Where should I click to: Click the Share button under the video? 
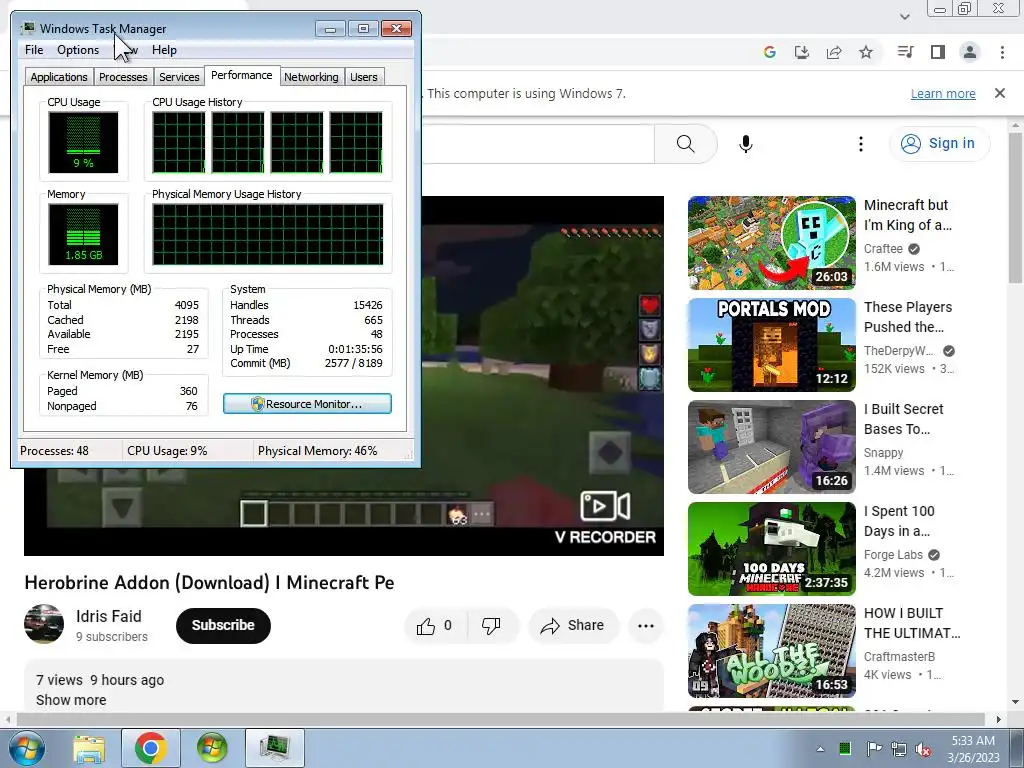[573, 626]
